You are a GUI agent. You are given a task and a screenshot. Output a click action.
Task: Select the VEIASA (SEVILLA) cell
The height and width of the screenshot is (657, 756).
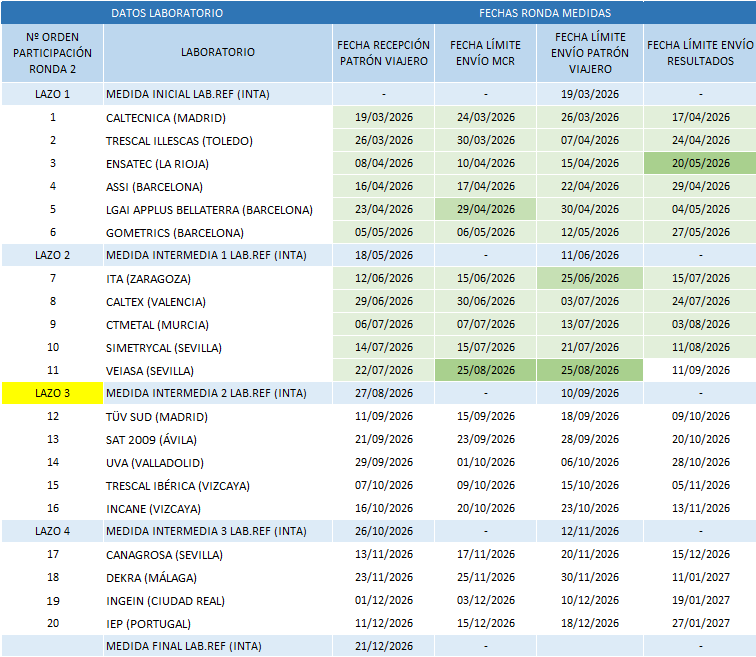218,371
